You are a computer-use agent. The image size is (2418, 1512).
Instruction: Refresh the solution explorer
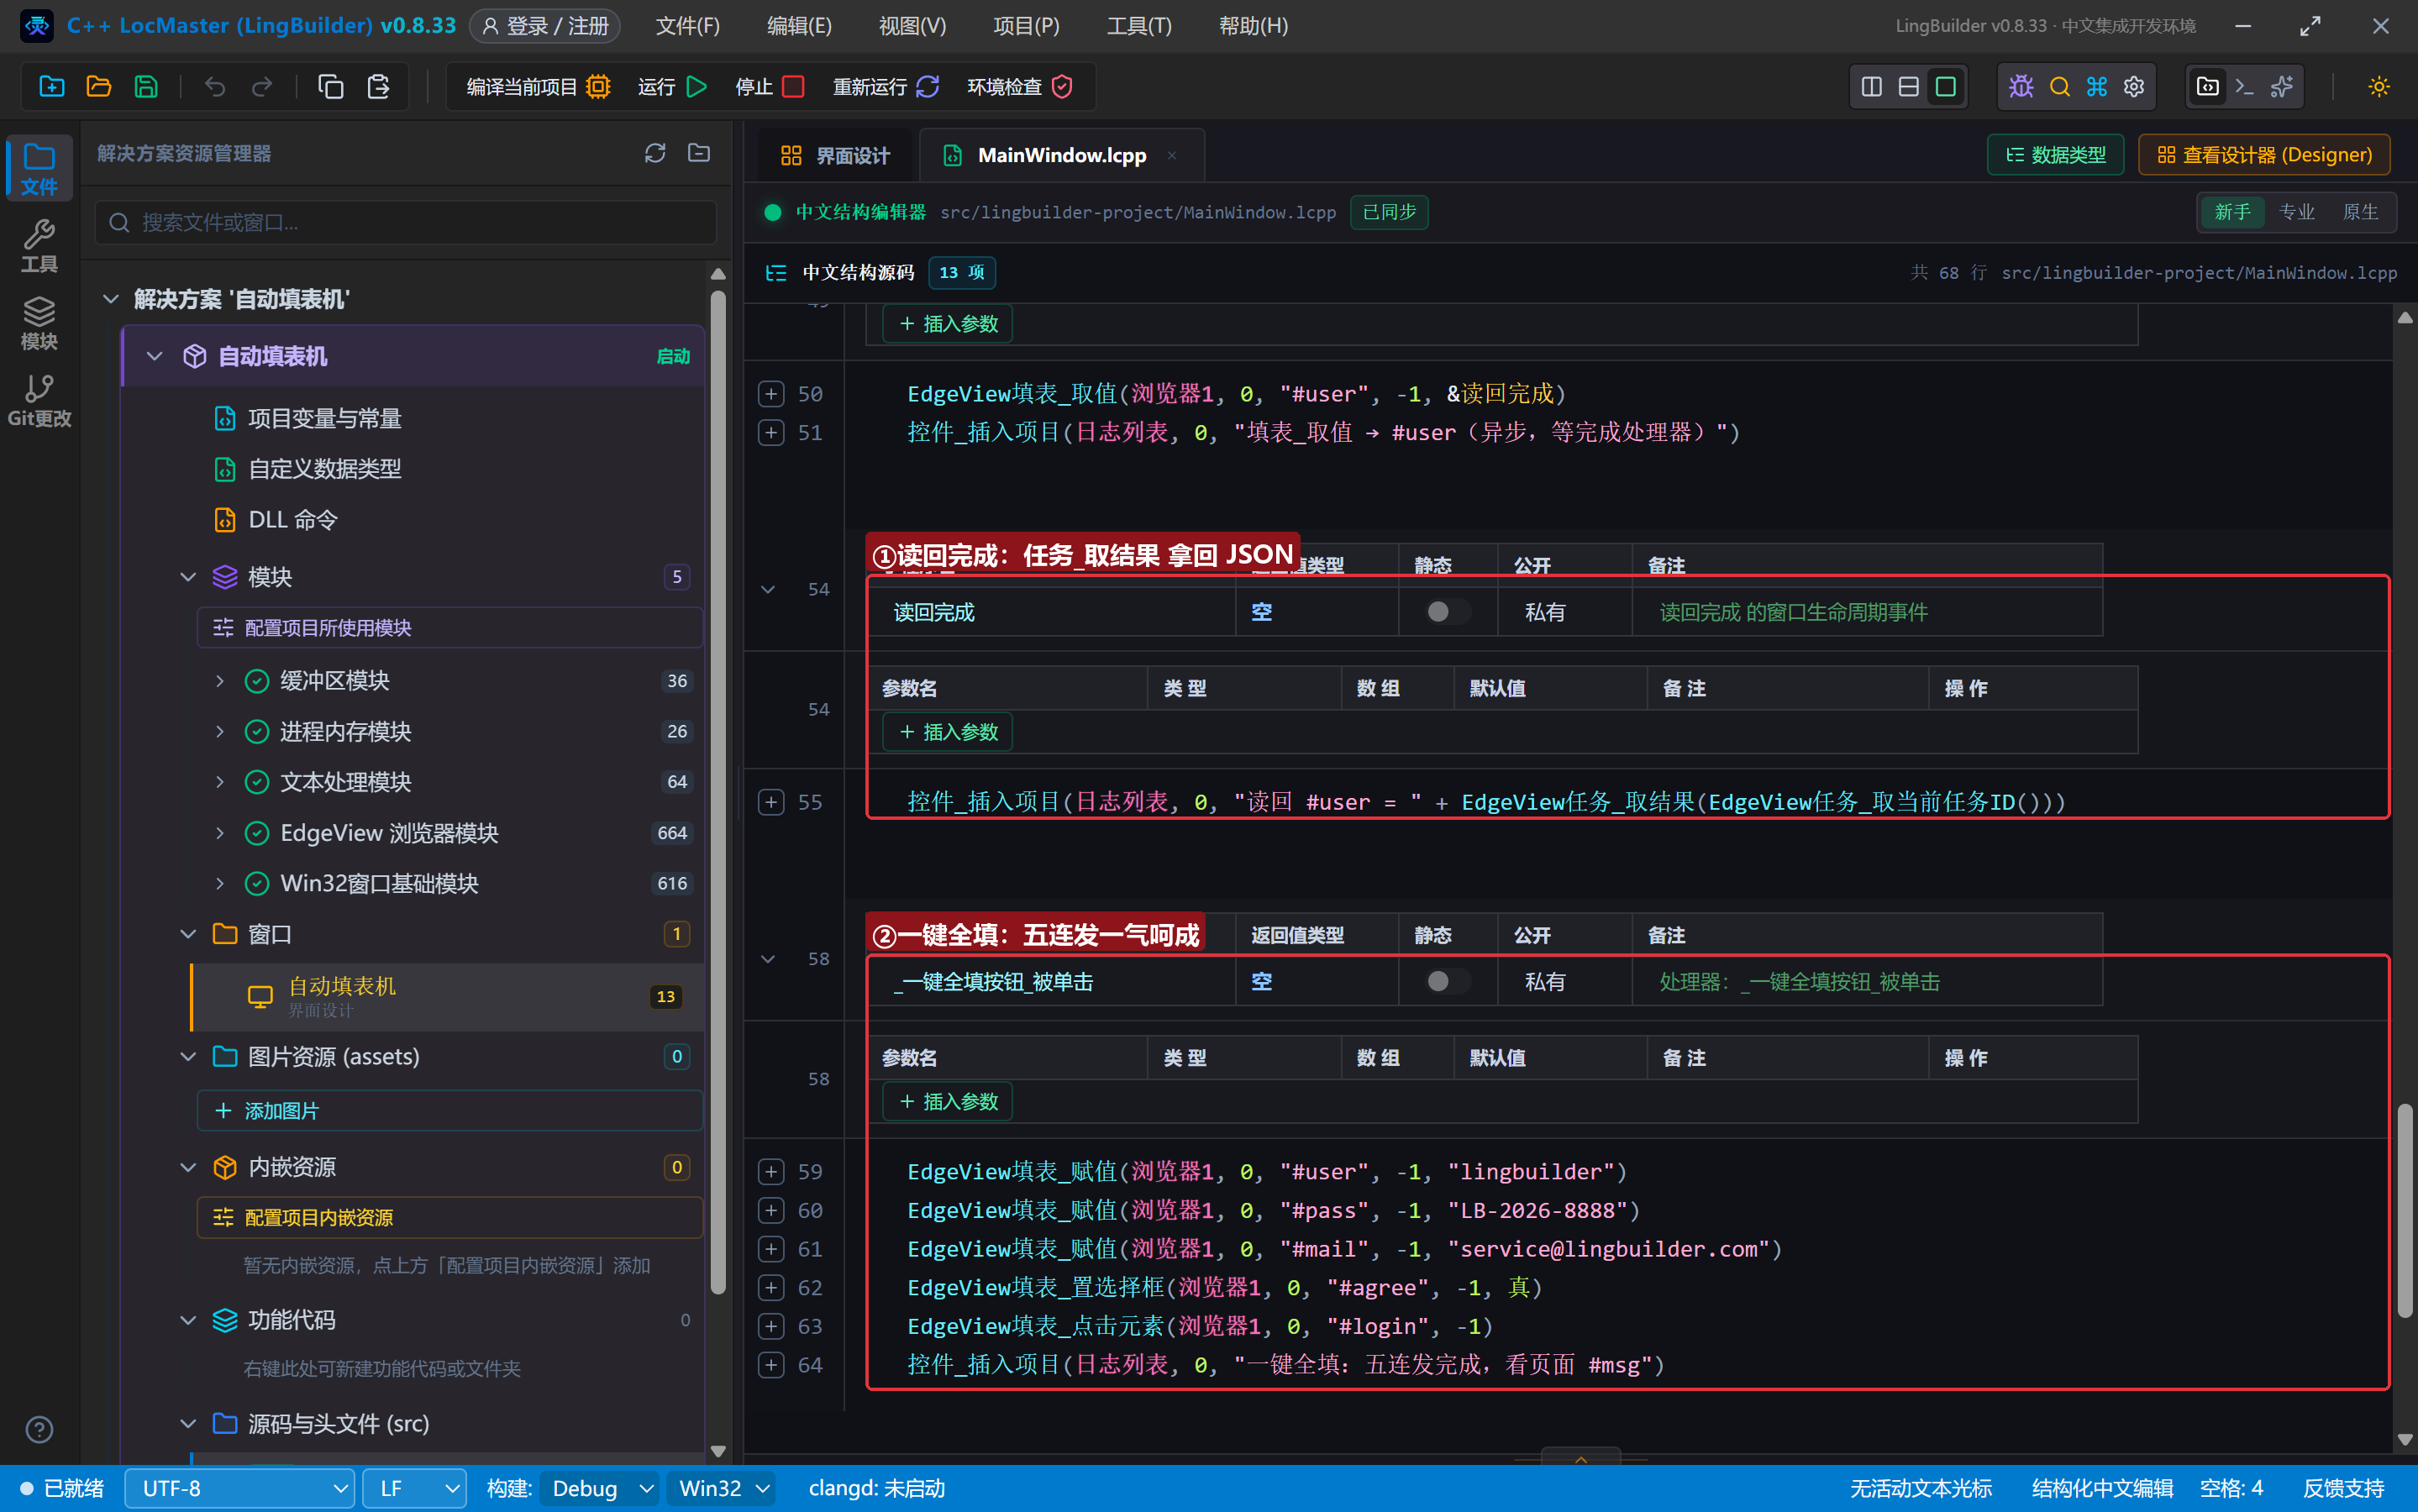tap(655, 153)
